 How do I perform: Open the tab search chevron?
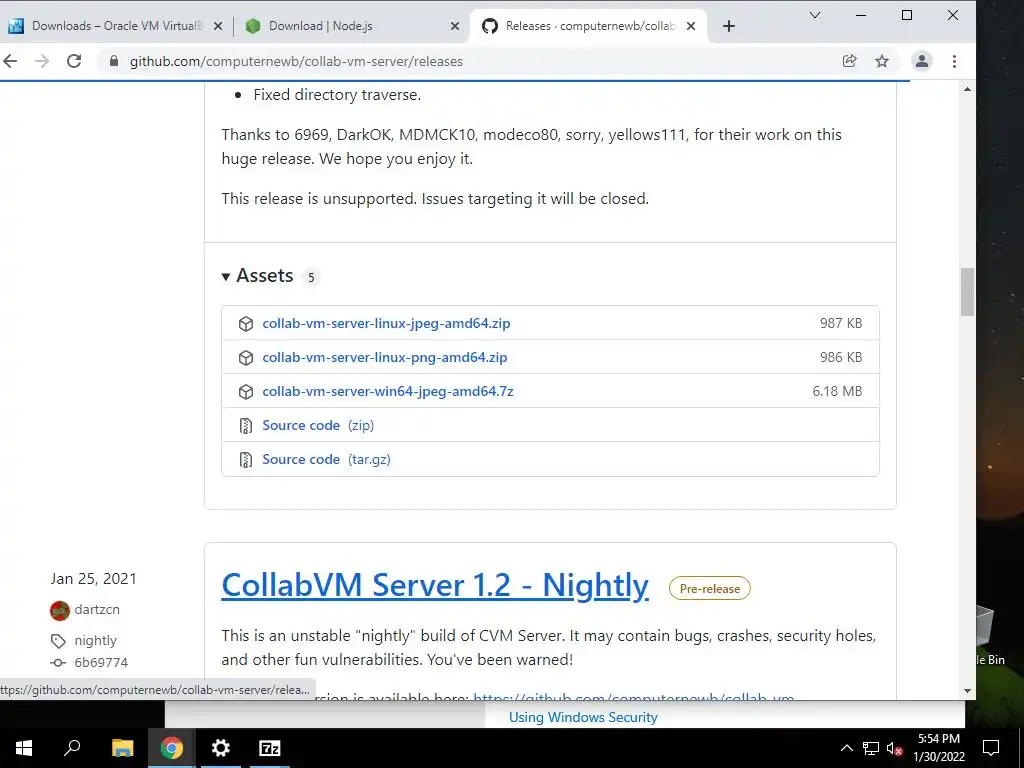tap(814, 15)
